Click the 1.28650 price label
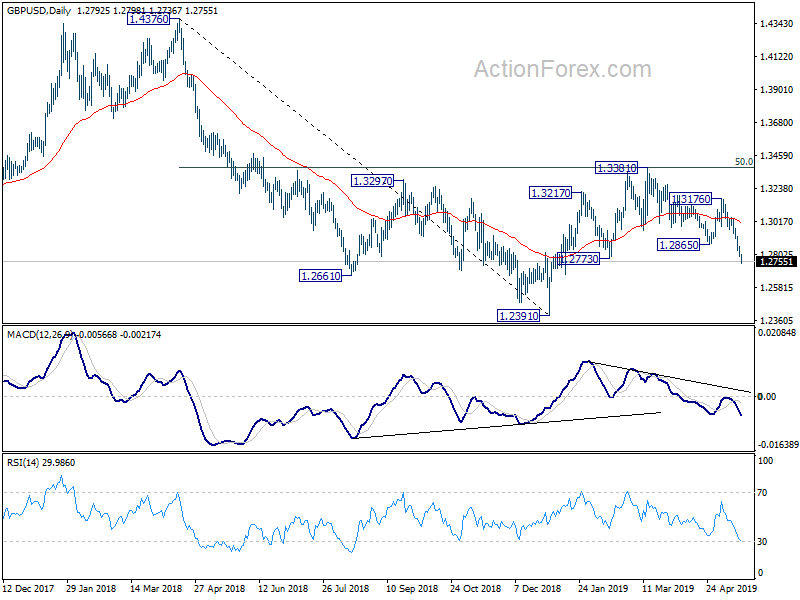This screenshot has height=600, width=800. point(679,245)
